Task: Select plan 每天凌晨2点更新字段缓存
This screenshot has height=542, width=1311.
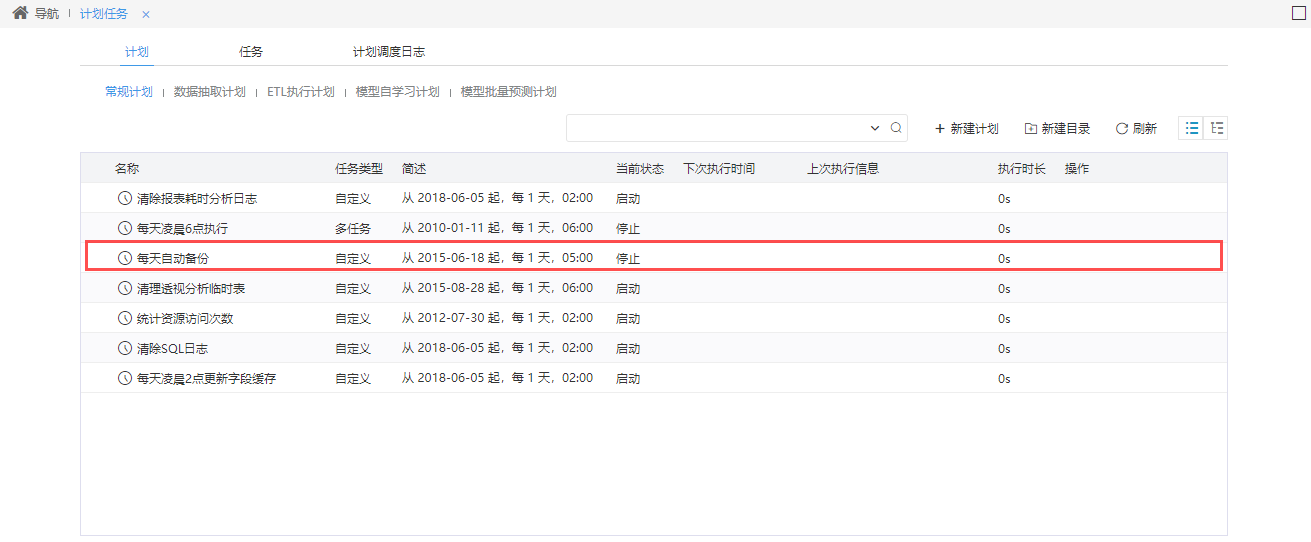Action: click(x=207, y=378)
